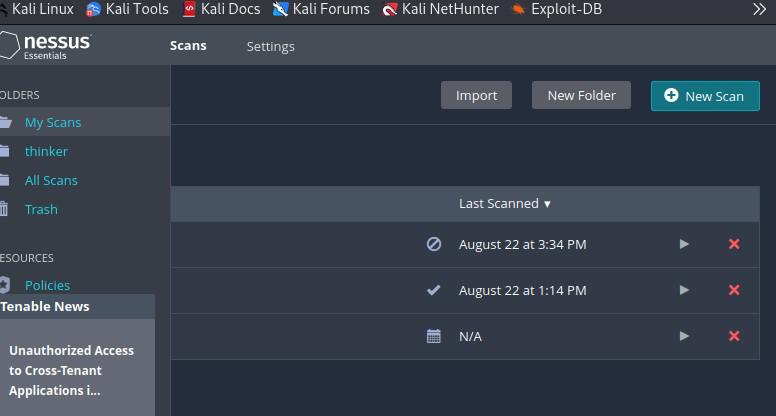The height and width of the screenshot is (416, 776).
Task: Open Kali NetHunter bookmark icon
Action: coord(390,9)
